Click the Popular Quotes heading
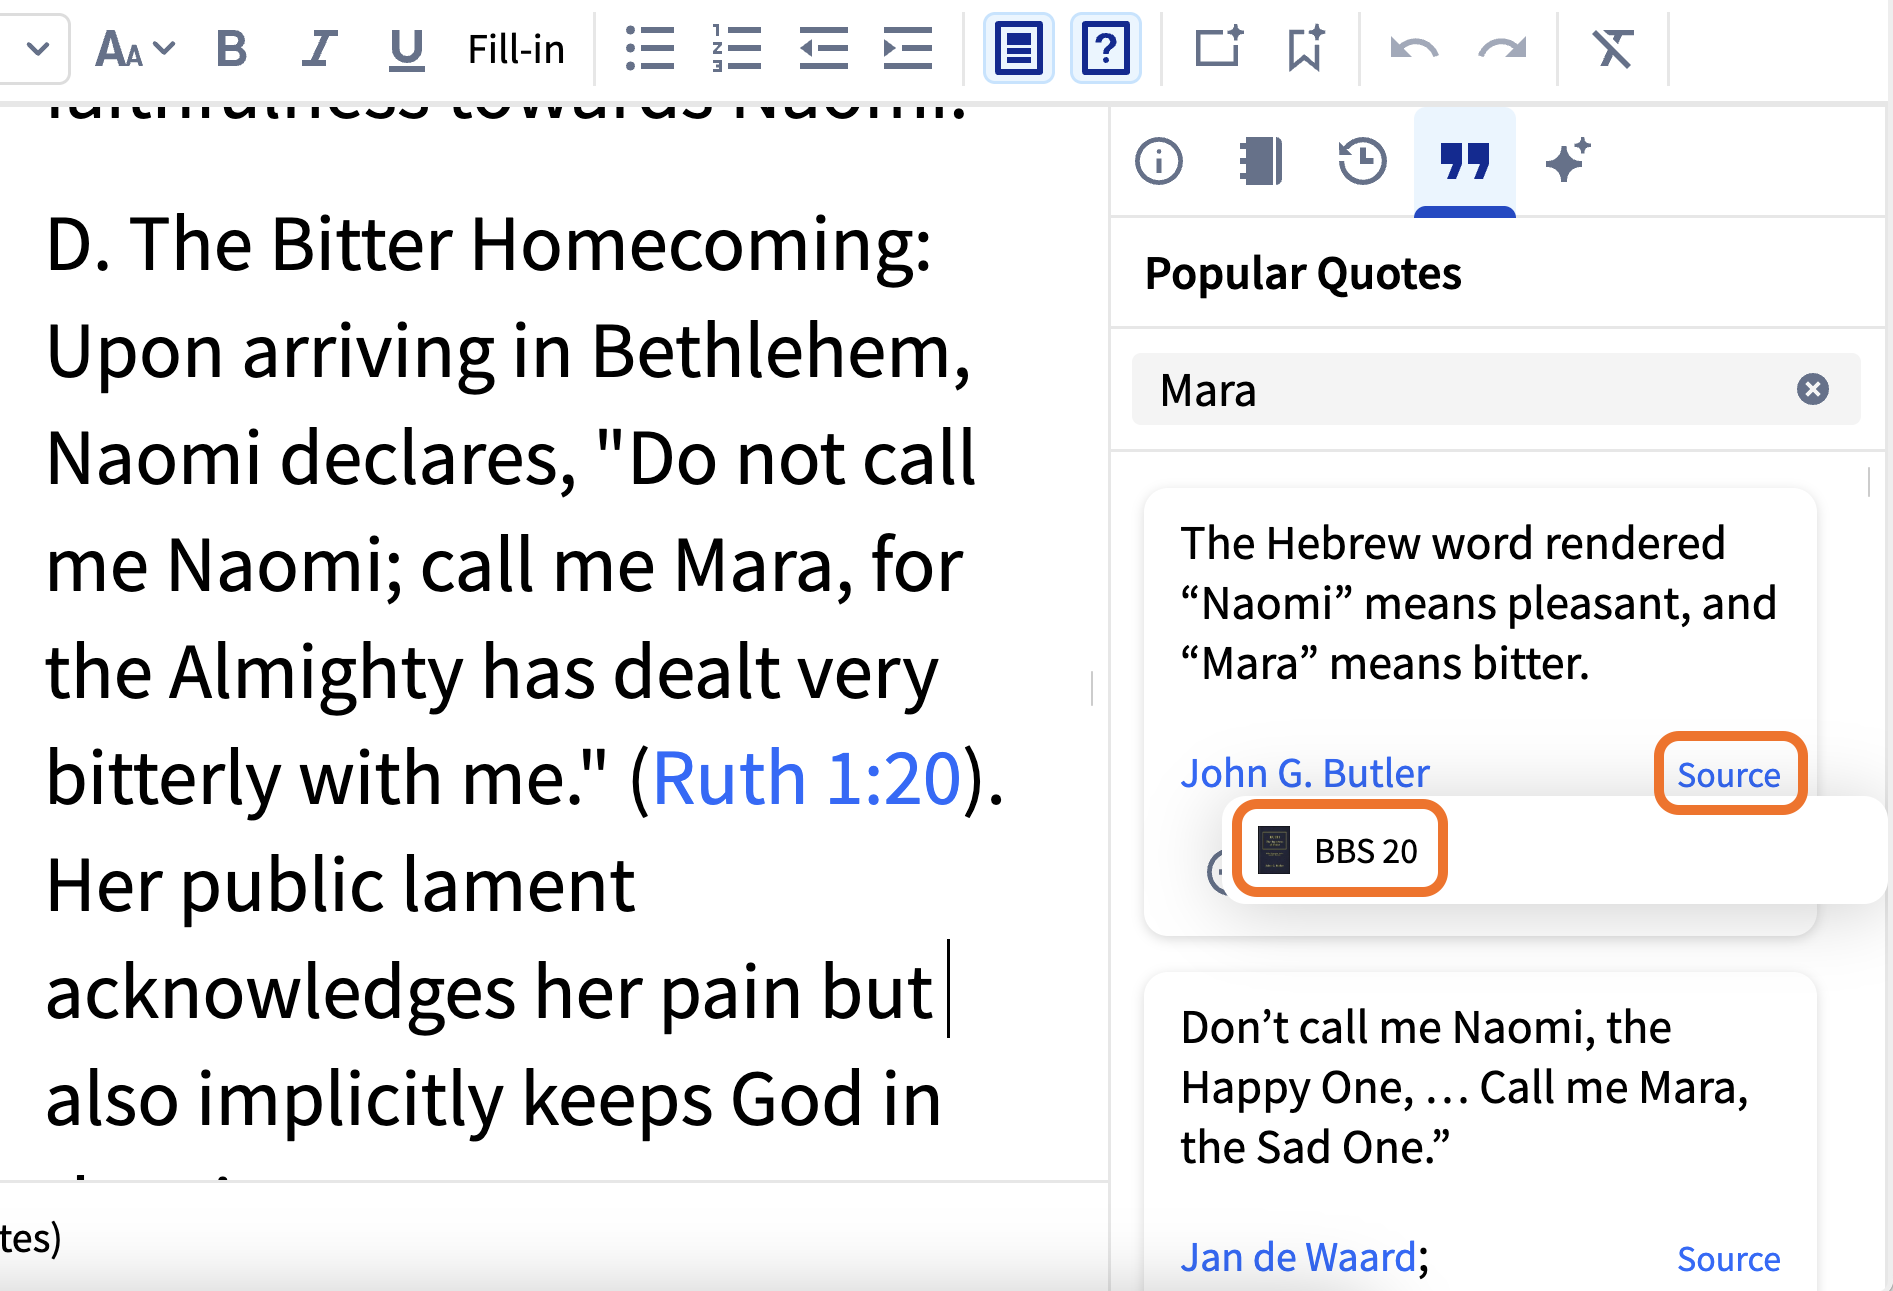The width and height of the screenshot is (1893, 1291). [x=1303, y=273]
